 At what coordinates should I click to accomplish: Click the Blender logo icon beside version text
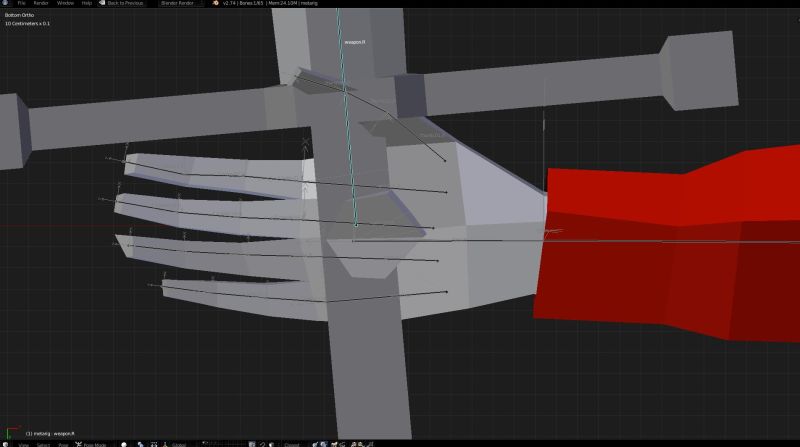[215, 3]
